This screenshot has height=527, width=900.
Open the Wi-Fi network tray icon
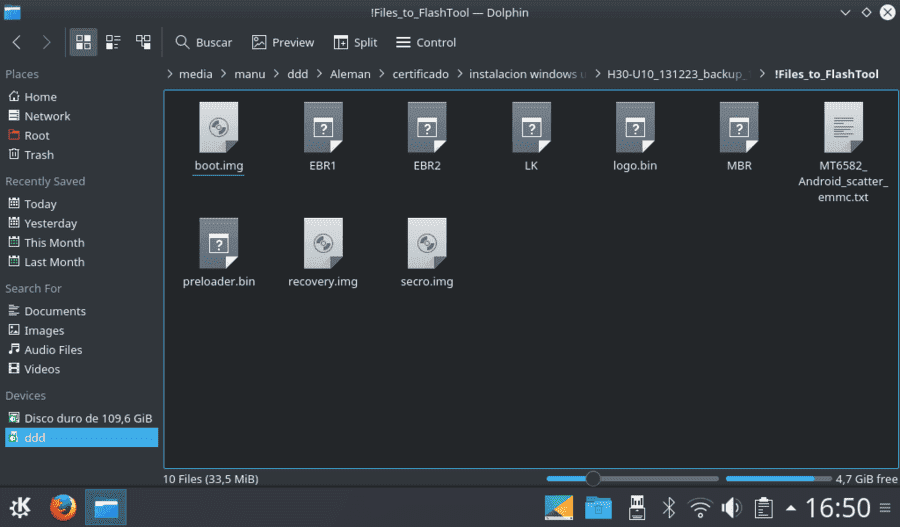click(x=700, y=507)
